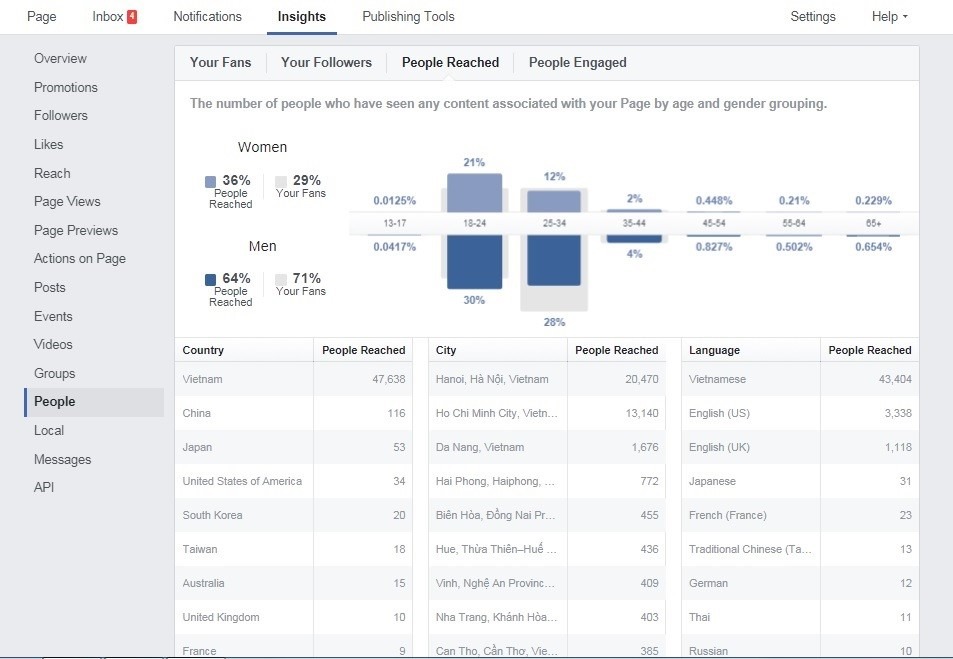The height and width of the screenshot is (659, 953).
Task: Click Settings in the top bar
Action: 812,17
